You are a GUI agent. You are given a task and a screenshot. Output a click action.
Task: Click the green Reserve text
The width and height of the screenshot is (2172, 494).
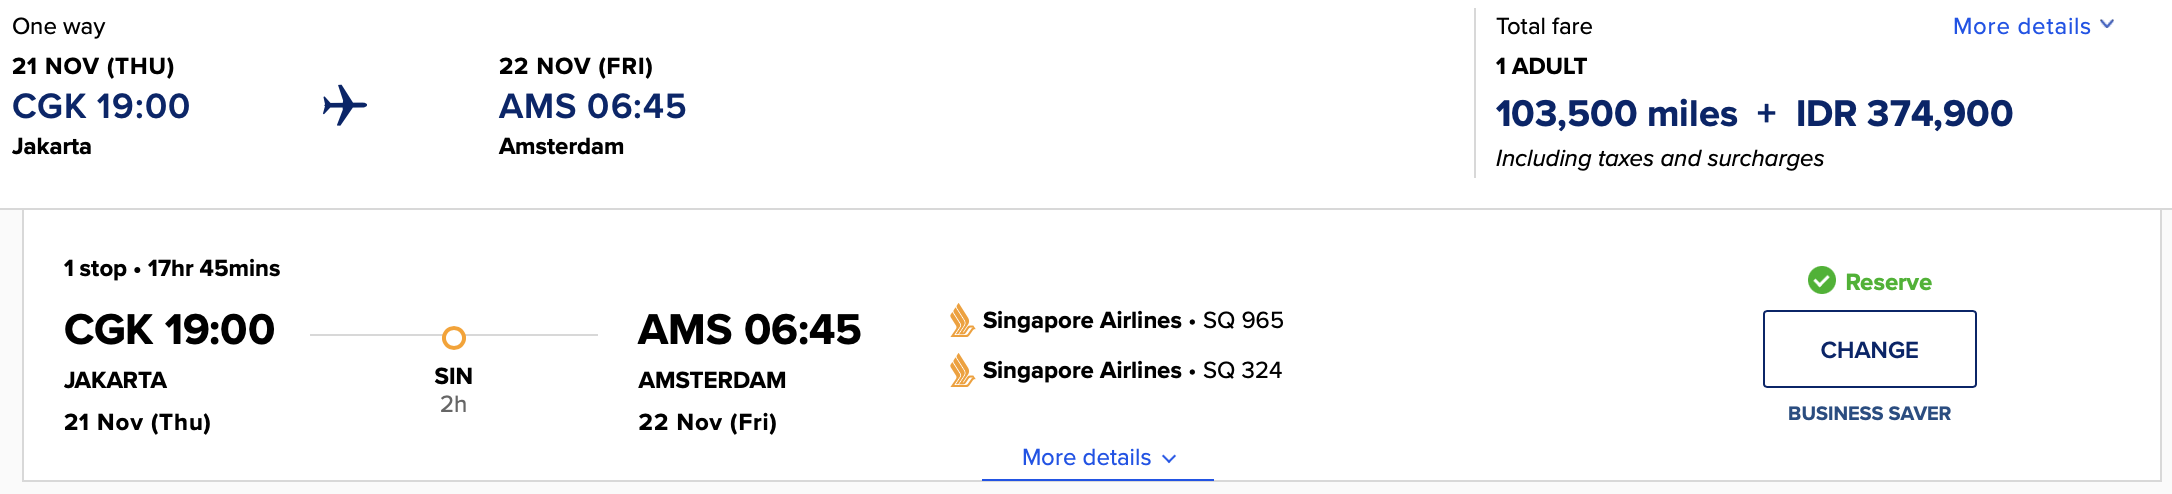(x=1888, y=282)
